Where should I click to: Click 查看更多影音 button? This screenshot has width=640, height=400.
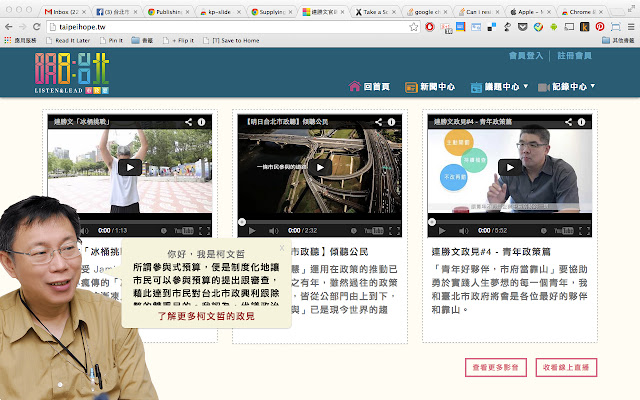496,367
